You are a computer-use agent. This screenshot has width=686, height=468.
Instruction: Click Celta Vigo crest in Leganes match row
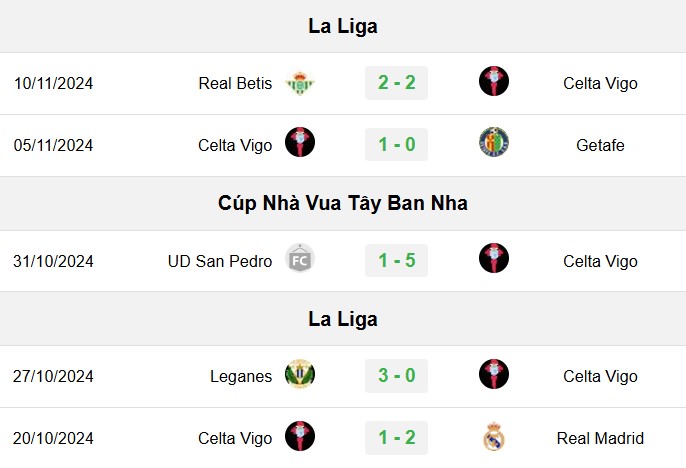tap(494, 374)
